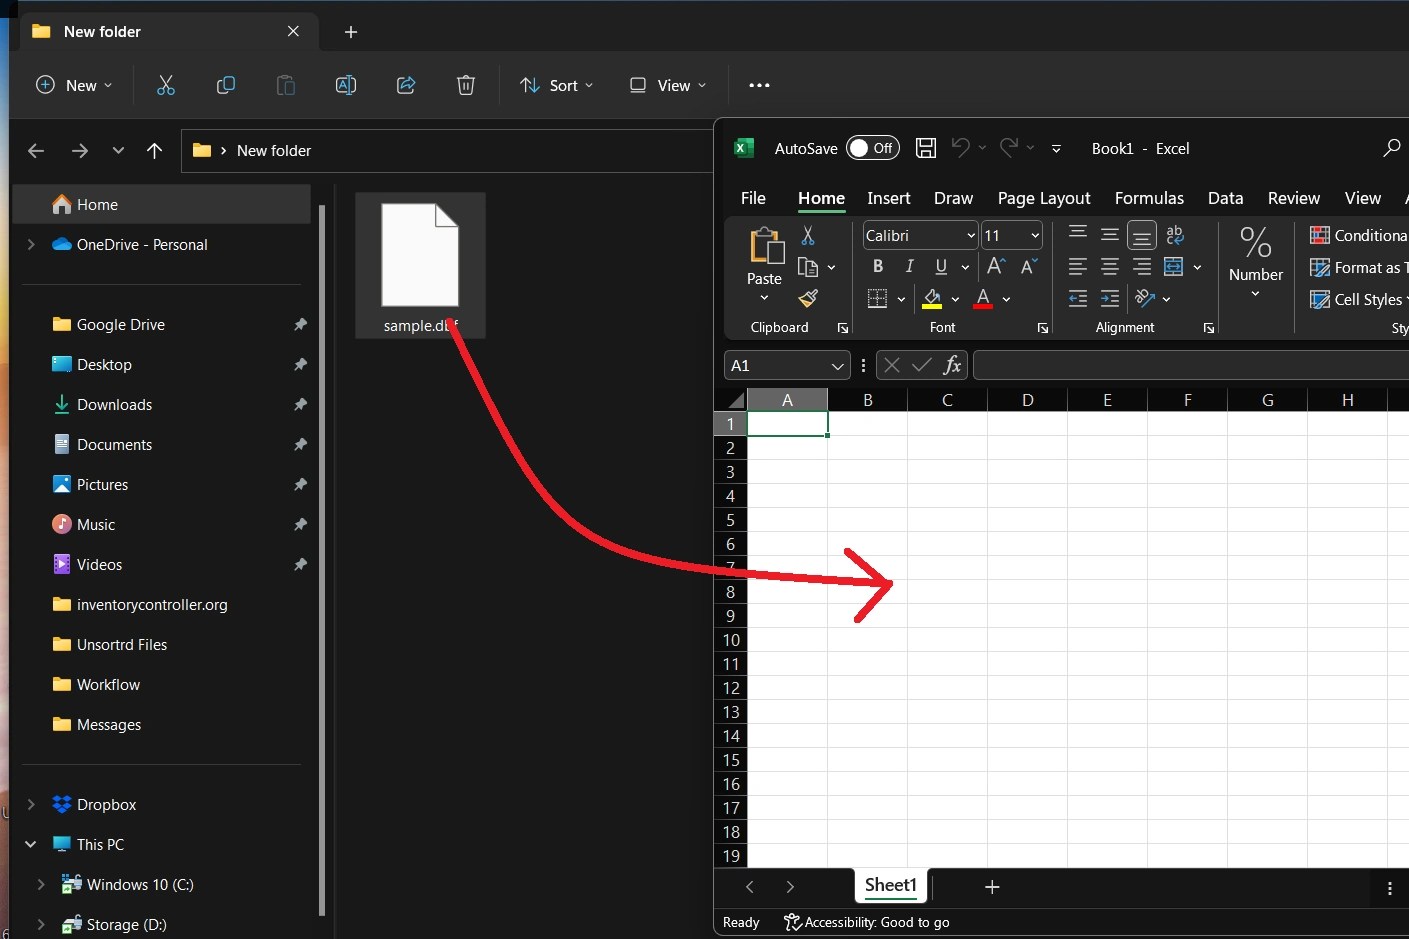Switch to the Formulas ribbon tab
The width and height of the screenshot is (1409, 939).
pos(1148,198)
